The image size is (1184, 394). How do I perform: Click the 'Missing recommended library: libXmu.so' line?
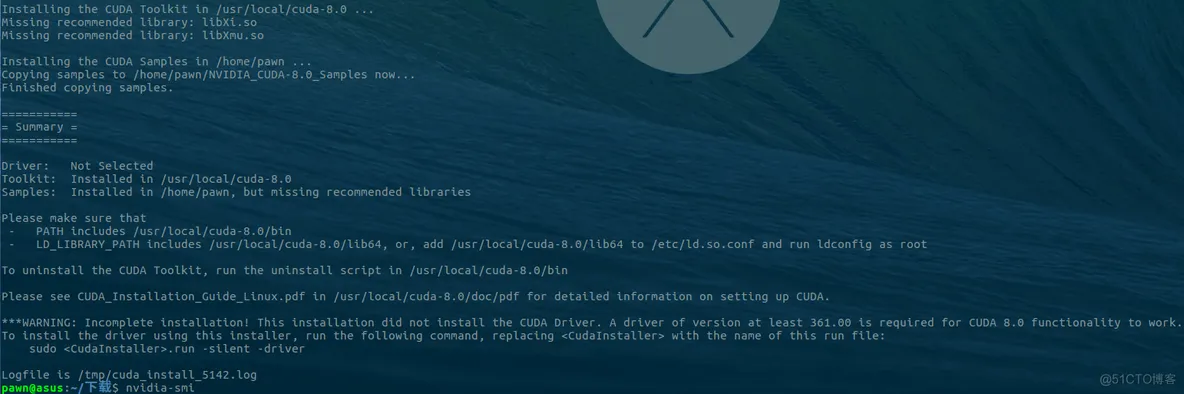click(x=133, y=35)
